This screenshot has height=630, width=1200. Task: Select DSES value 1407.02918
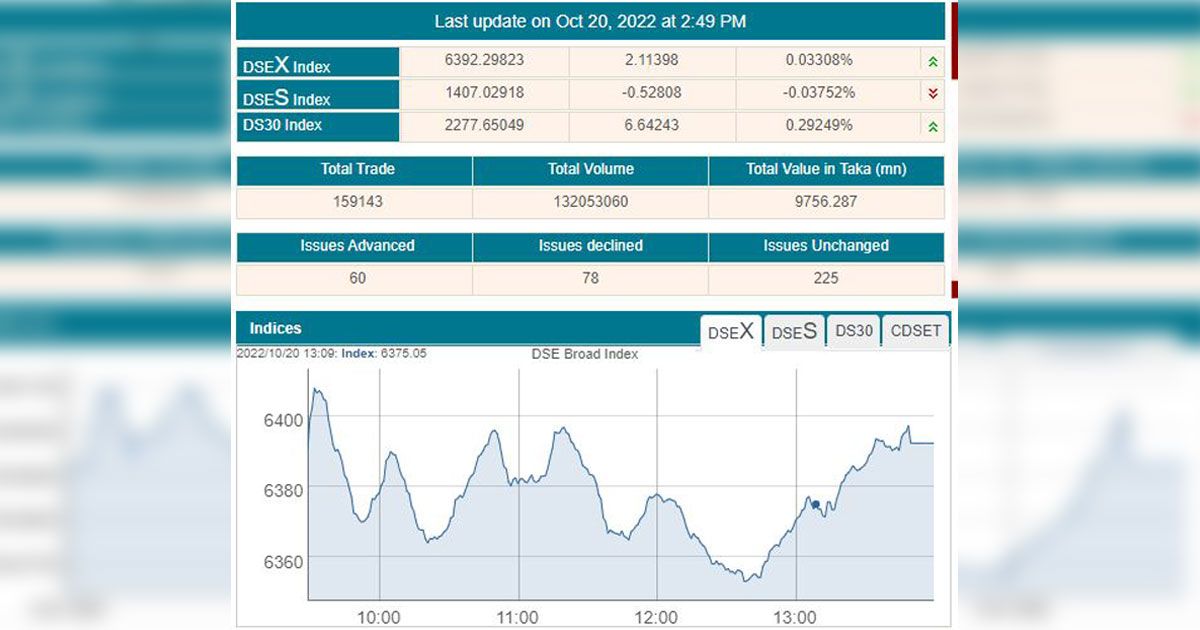pos(484,92)
